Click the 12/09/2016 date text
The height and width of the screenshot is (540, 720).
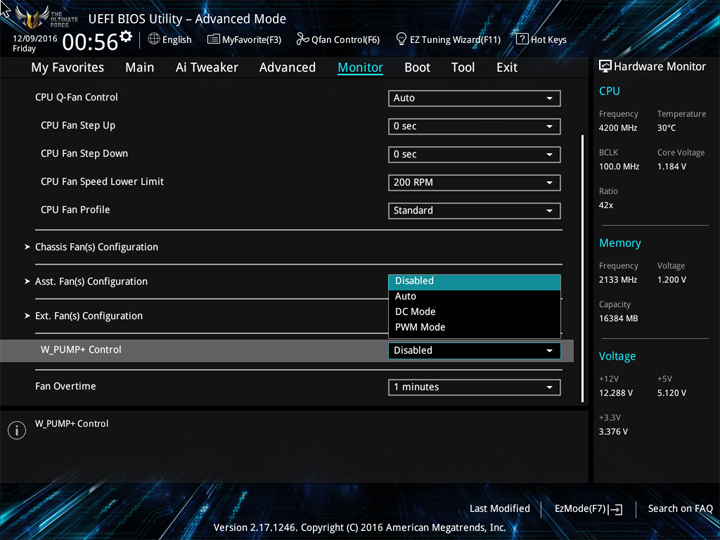pyautogui.click(x=35, y=39)
